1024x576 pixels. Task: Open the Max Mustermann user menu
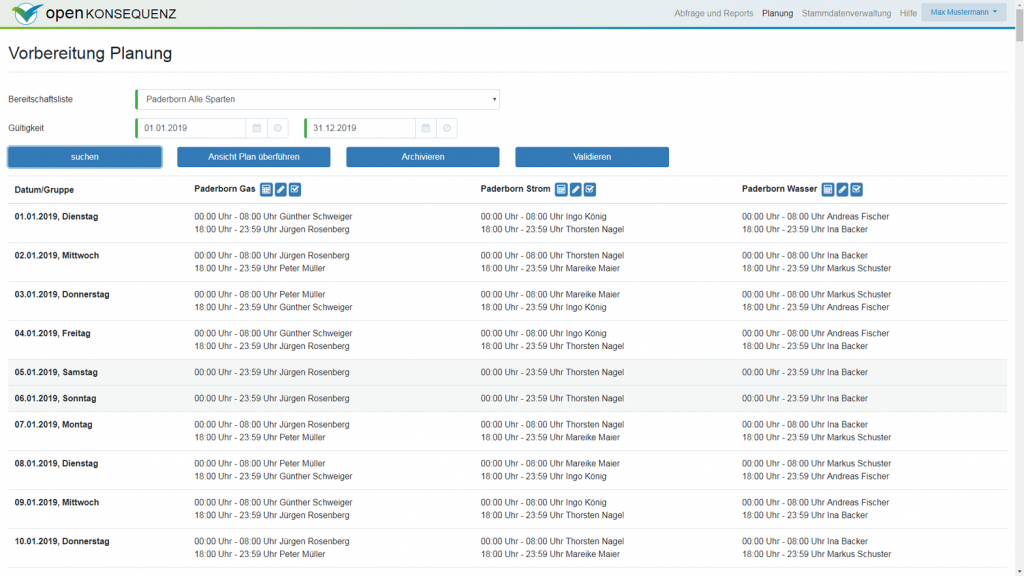(963, 12)
